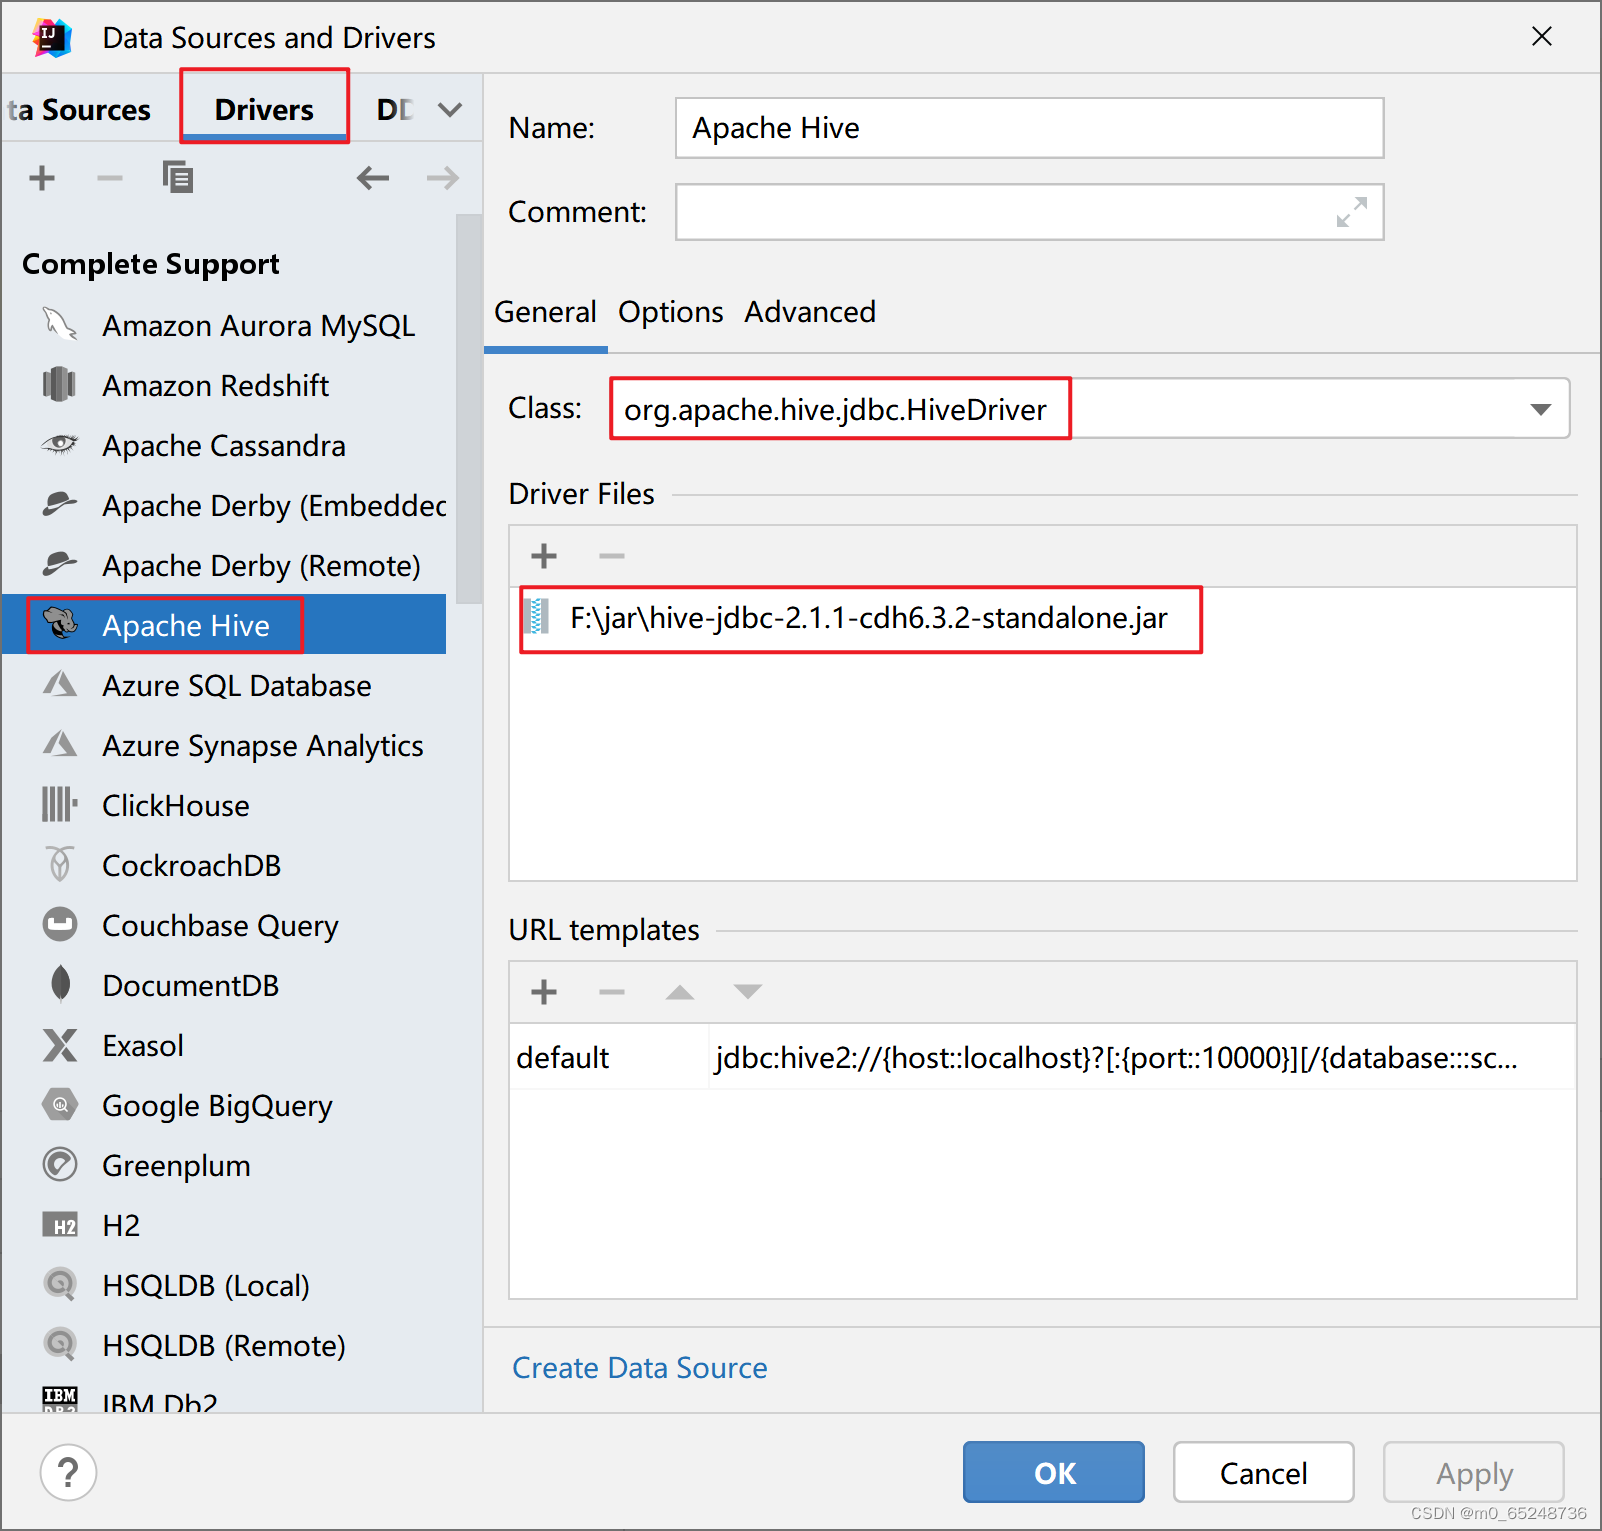Click the DocumentDB leaf icon
The image size is (1602, 1531).
[60, 985]
